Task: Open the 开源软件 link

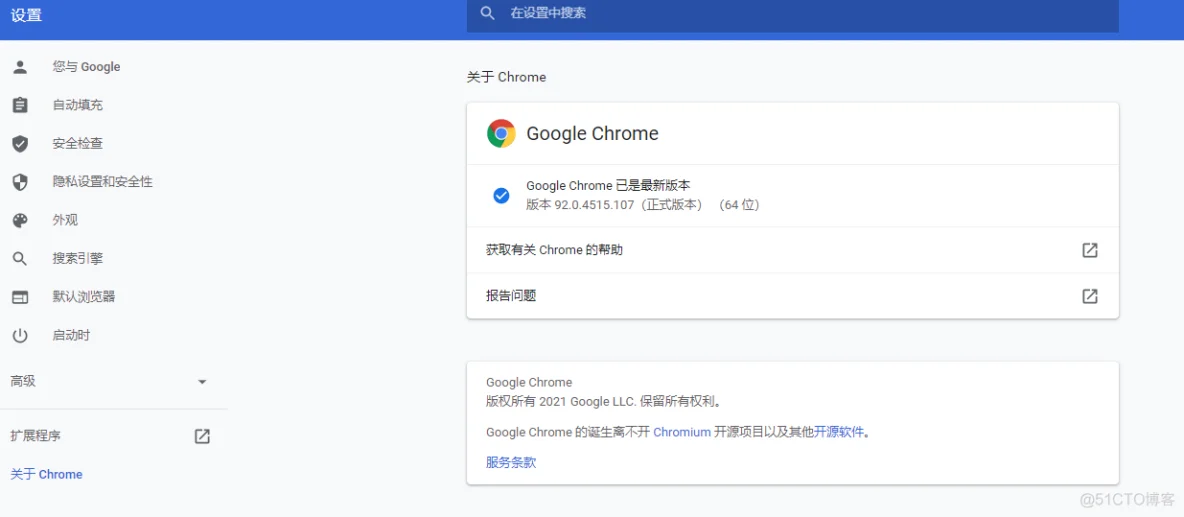Action: (838, 432)
